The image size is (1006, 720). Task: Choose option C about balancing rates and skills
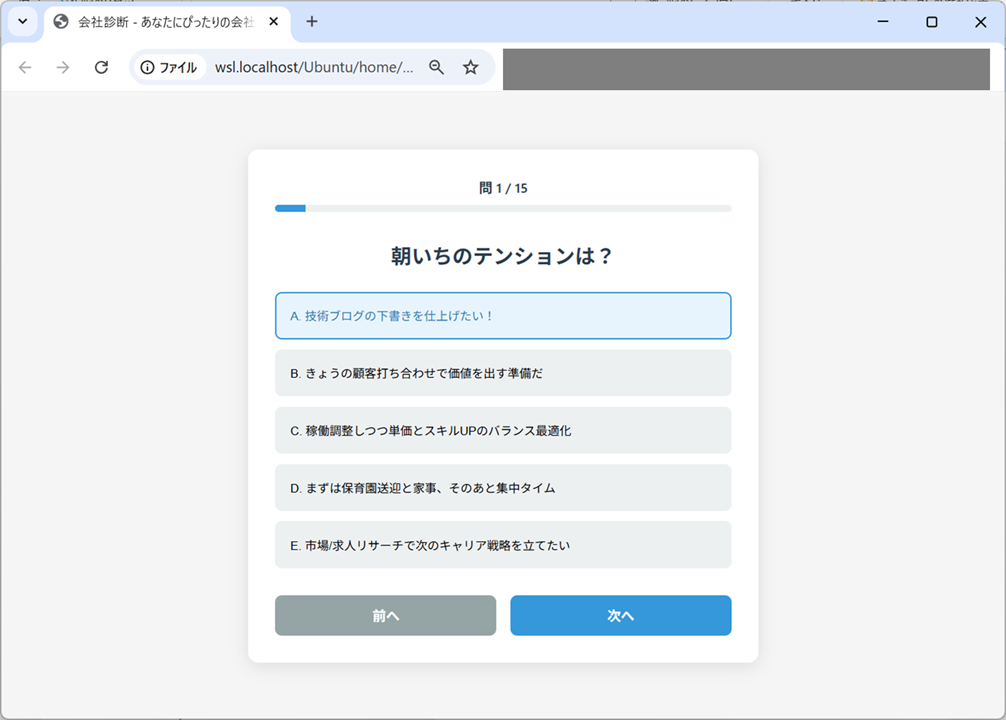pyautogui.click(x=503, y=430)
